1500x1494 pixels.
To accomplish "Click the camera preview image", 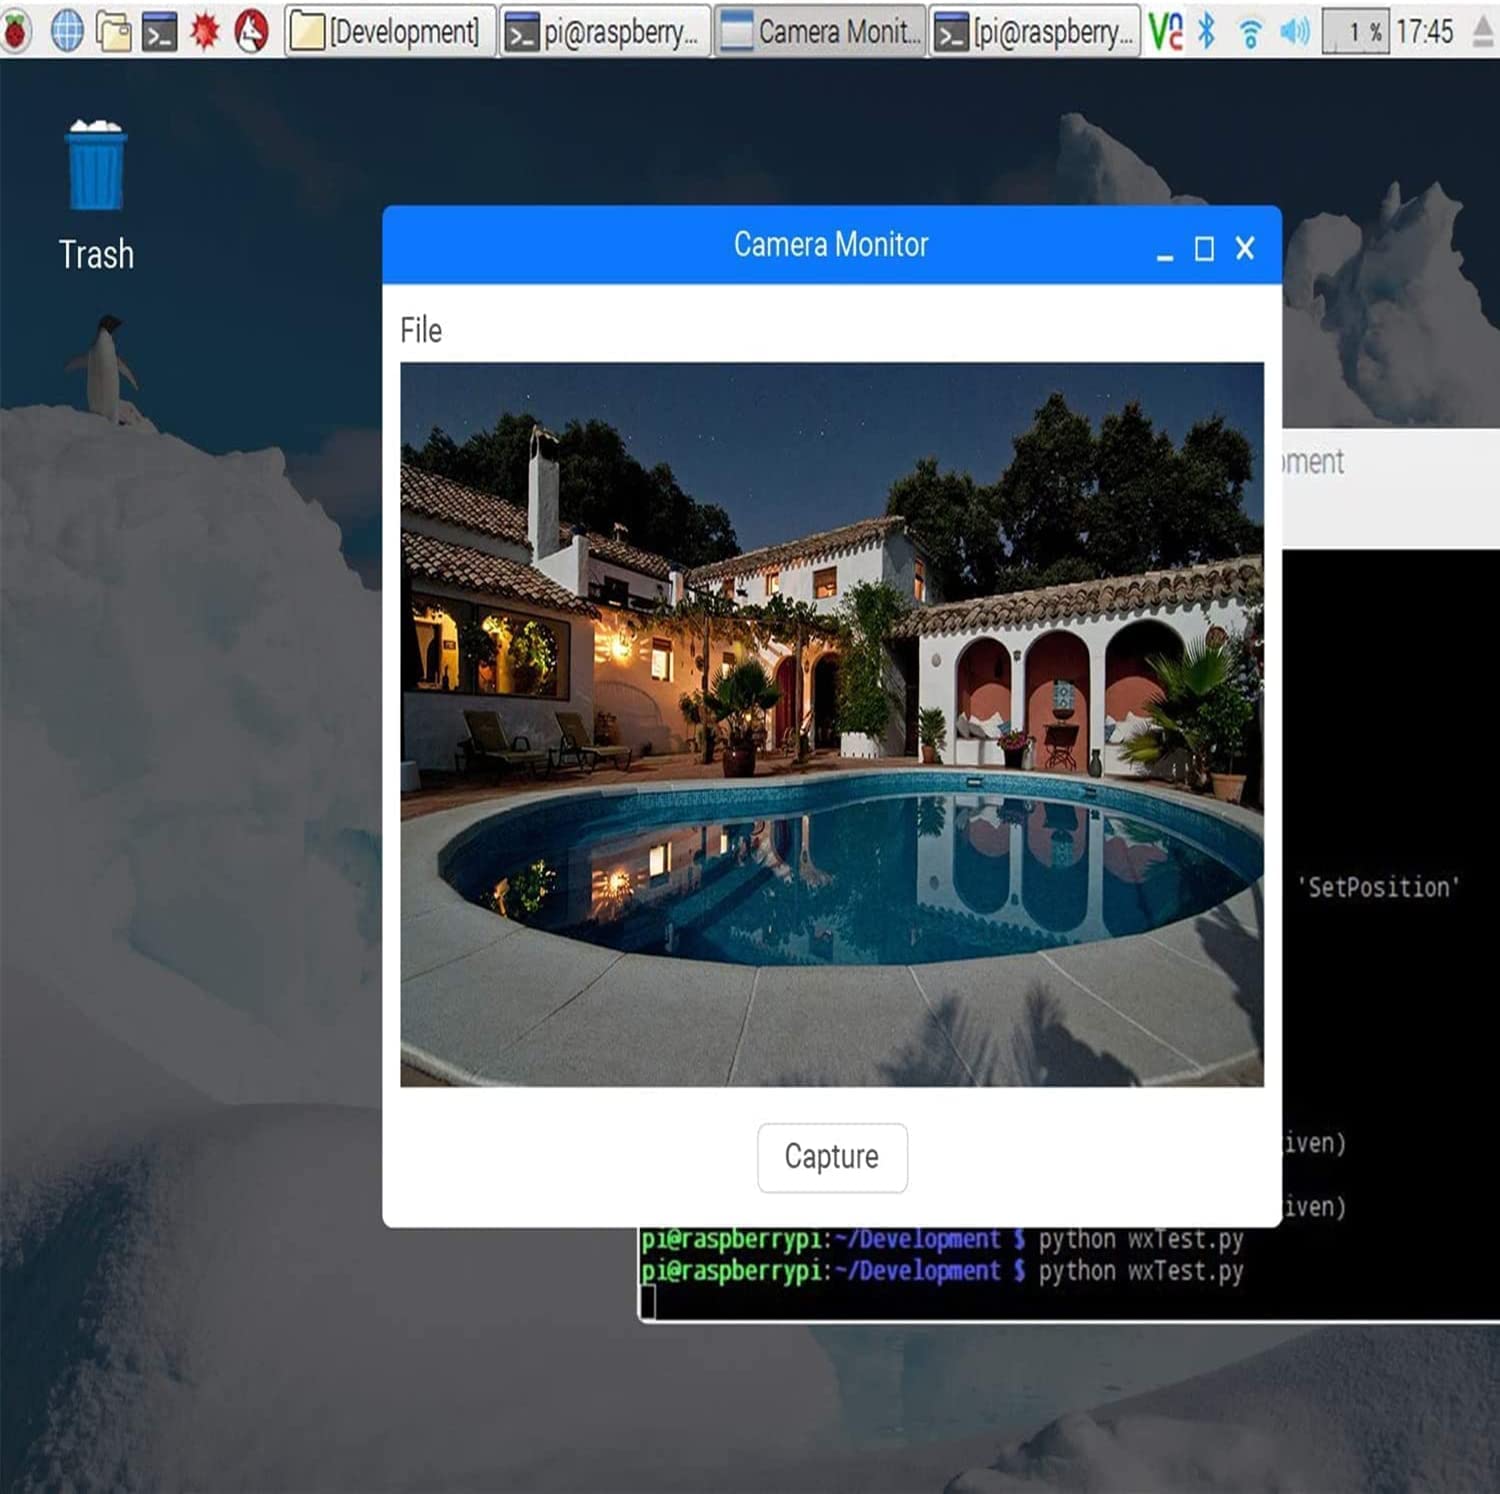I will (832, 724).
